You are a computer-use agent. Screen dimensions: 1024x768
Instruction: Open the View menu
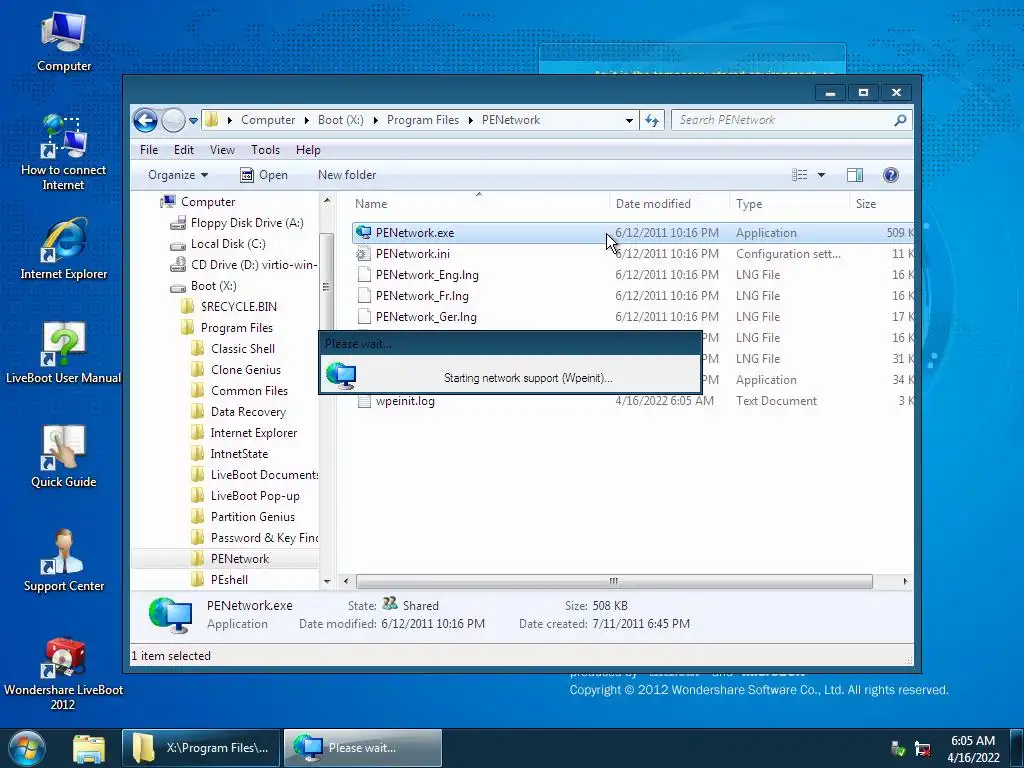coord(222,150)
